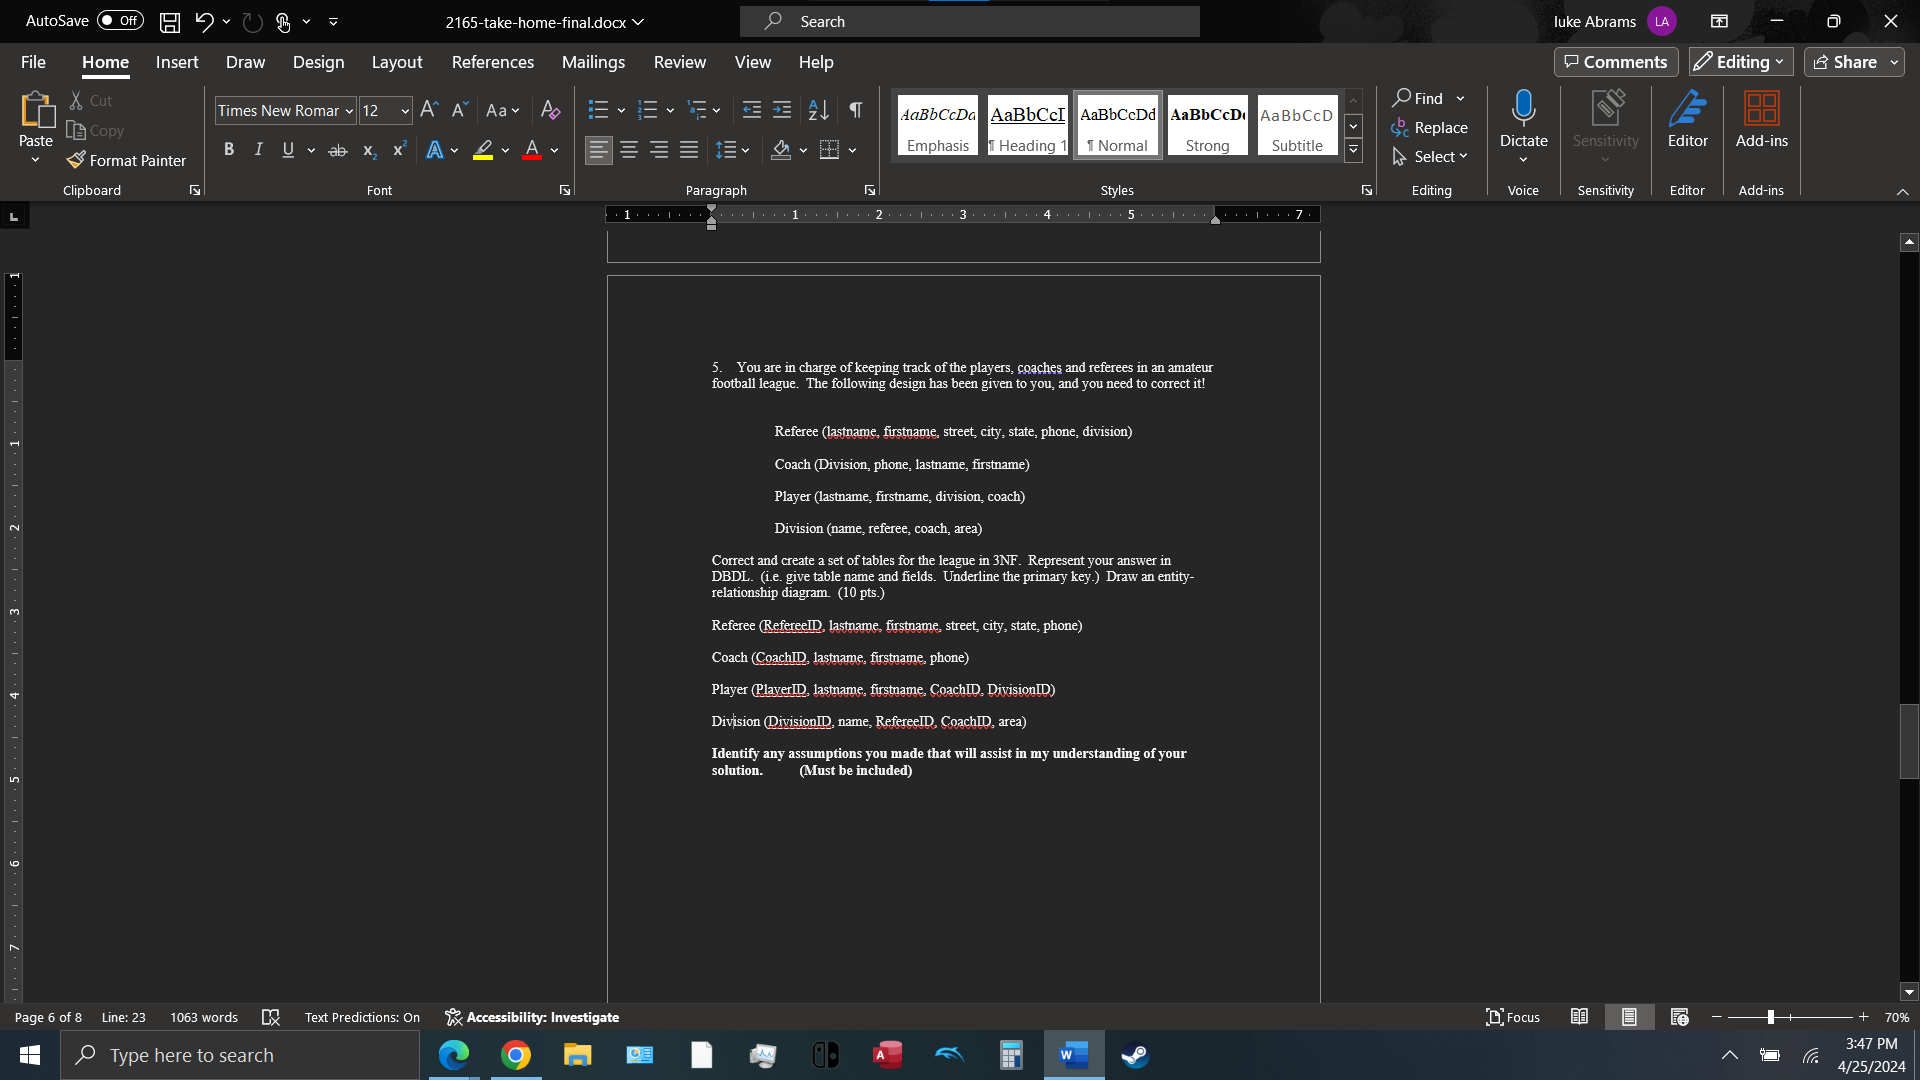Expand the Styles gallery

point(1354,149)
